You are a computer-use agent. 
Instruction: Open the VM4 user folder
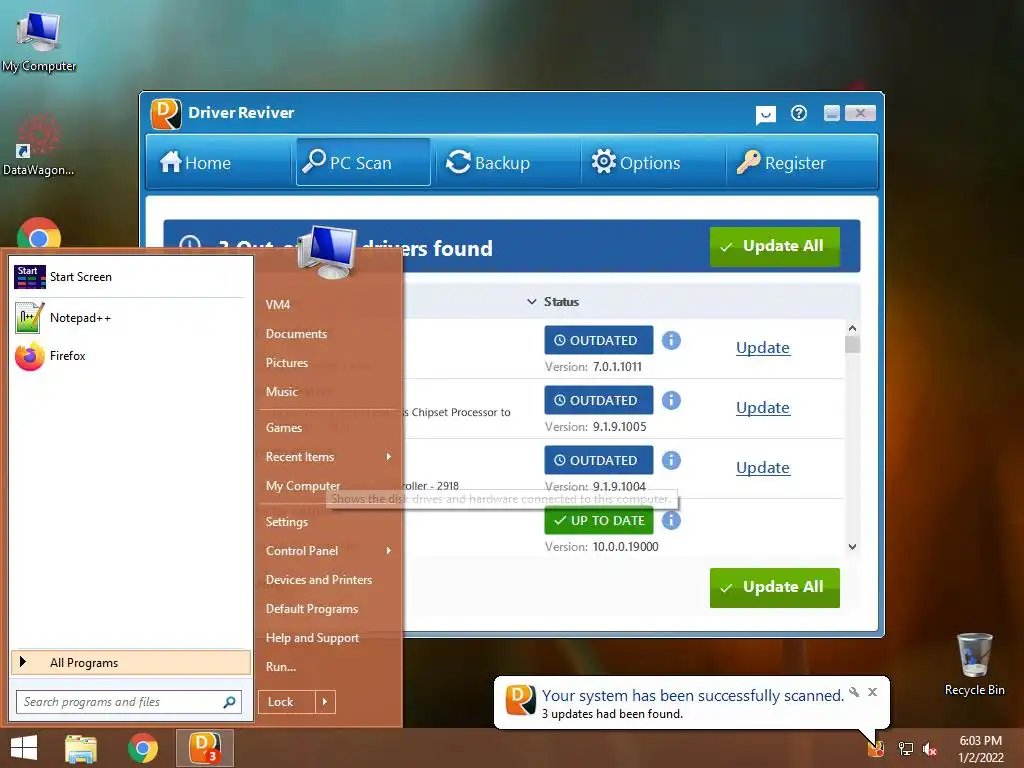coord(278,305)
